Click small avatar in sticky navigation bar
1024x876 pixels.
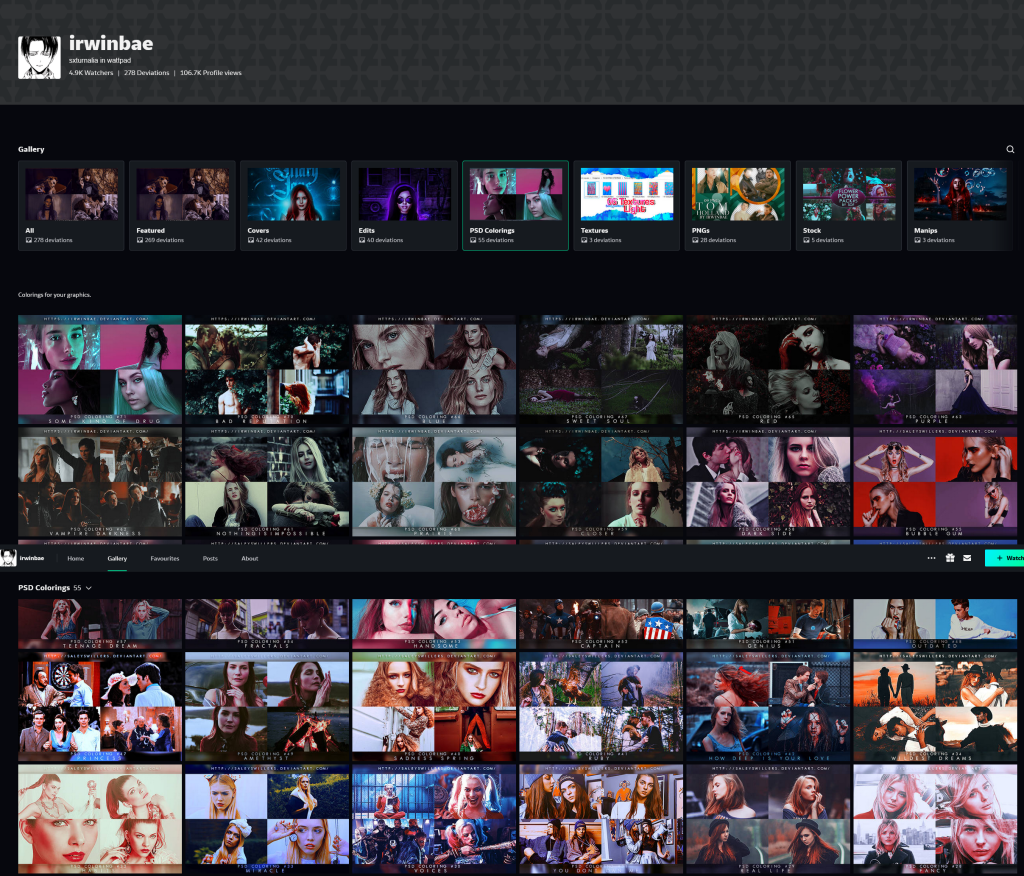tap(9, 558)
